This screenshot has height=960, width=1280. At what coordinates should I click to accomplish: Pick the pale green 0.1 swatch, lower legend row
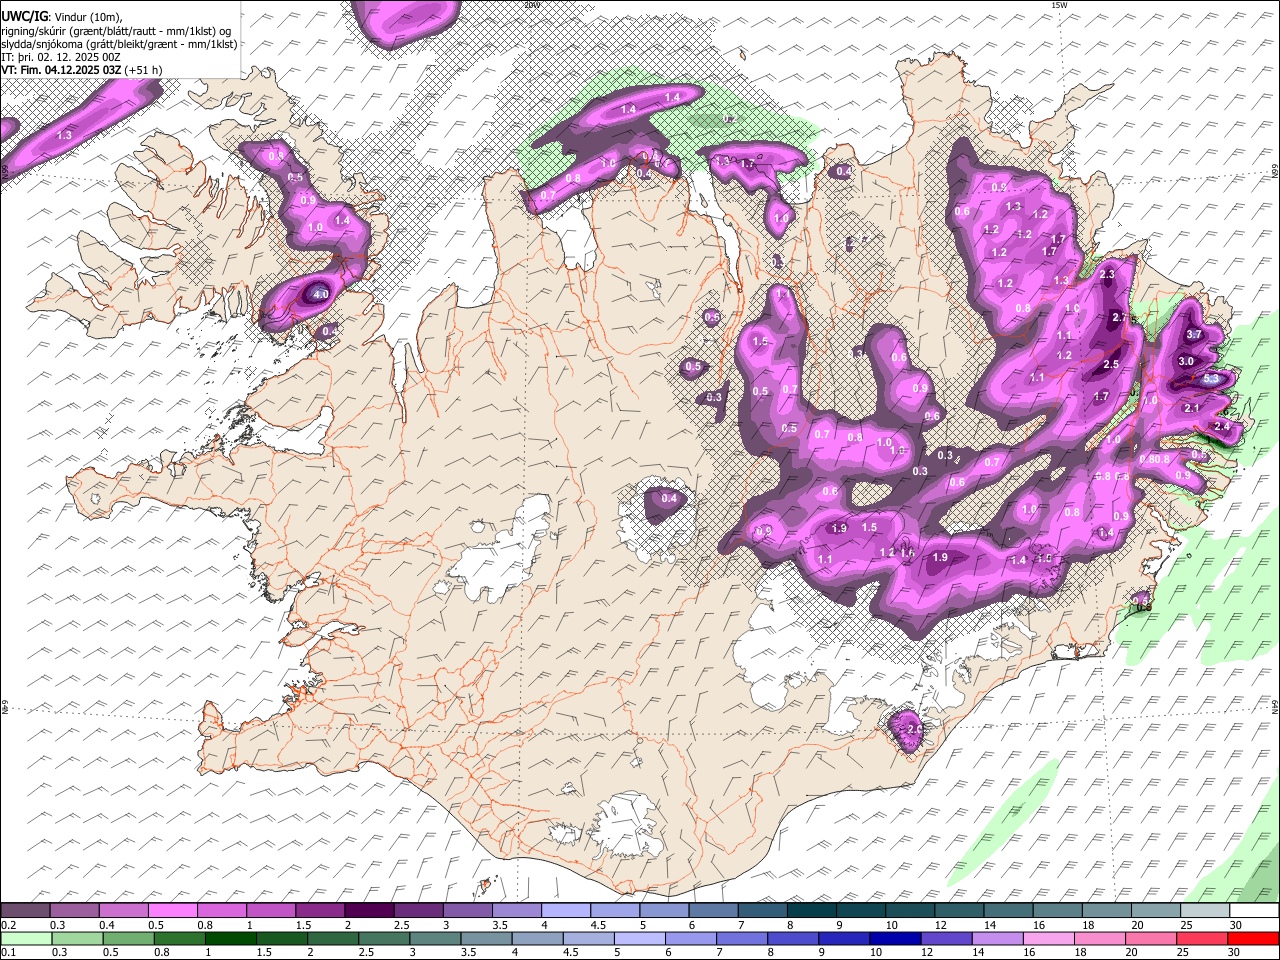[x=26, y=938]
